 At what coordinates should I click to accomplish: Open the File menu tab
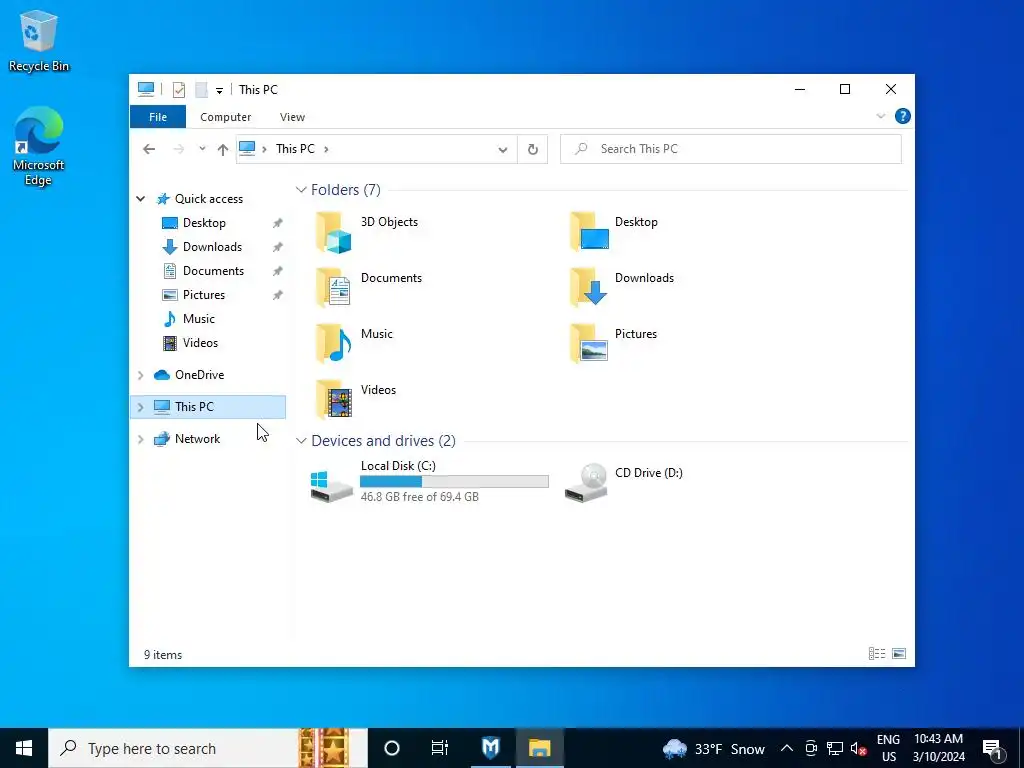(158, 117)
